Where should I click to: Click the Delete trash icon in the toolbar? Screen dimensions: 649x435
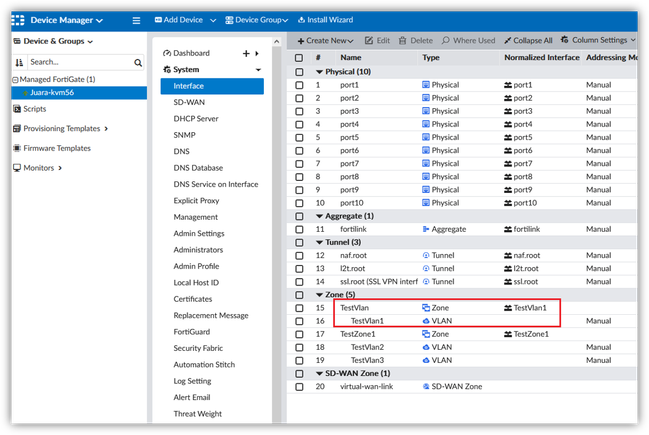point(402,40)
